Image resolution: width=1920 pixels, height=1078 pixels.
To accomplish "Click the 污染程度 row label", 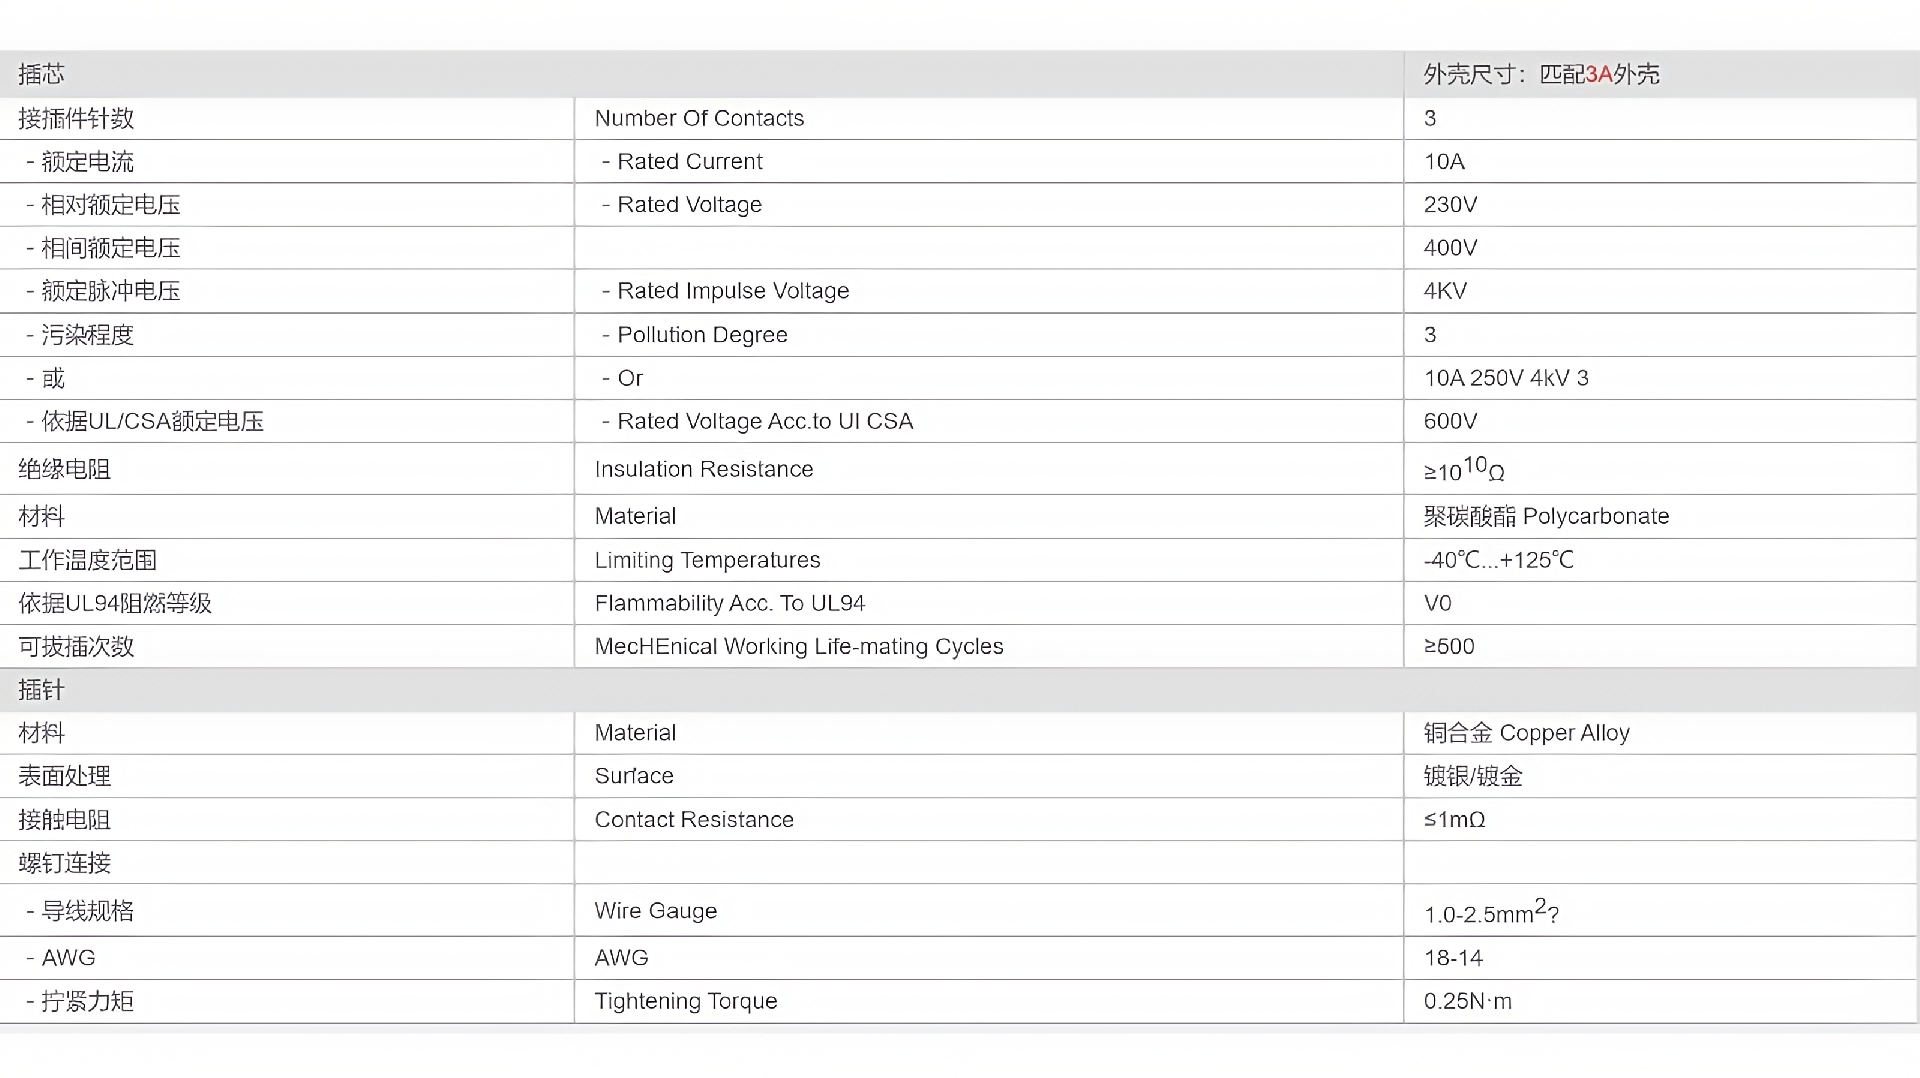I will coord(87,335).
